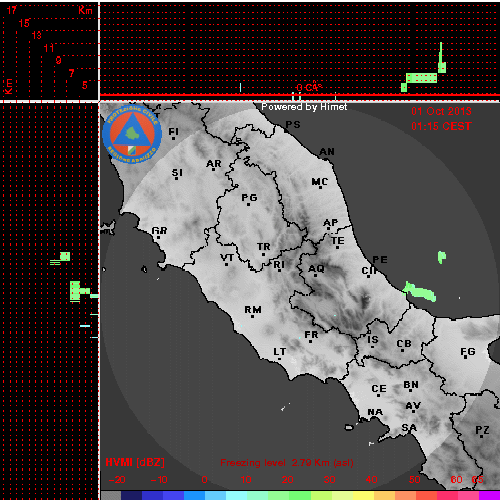500x500 pixels.
Task: Click the '-10' dBZ scale value
Action: [159, 480]
